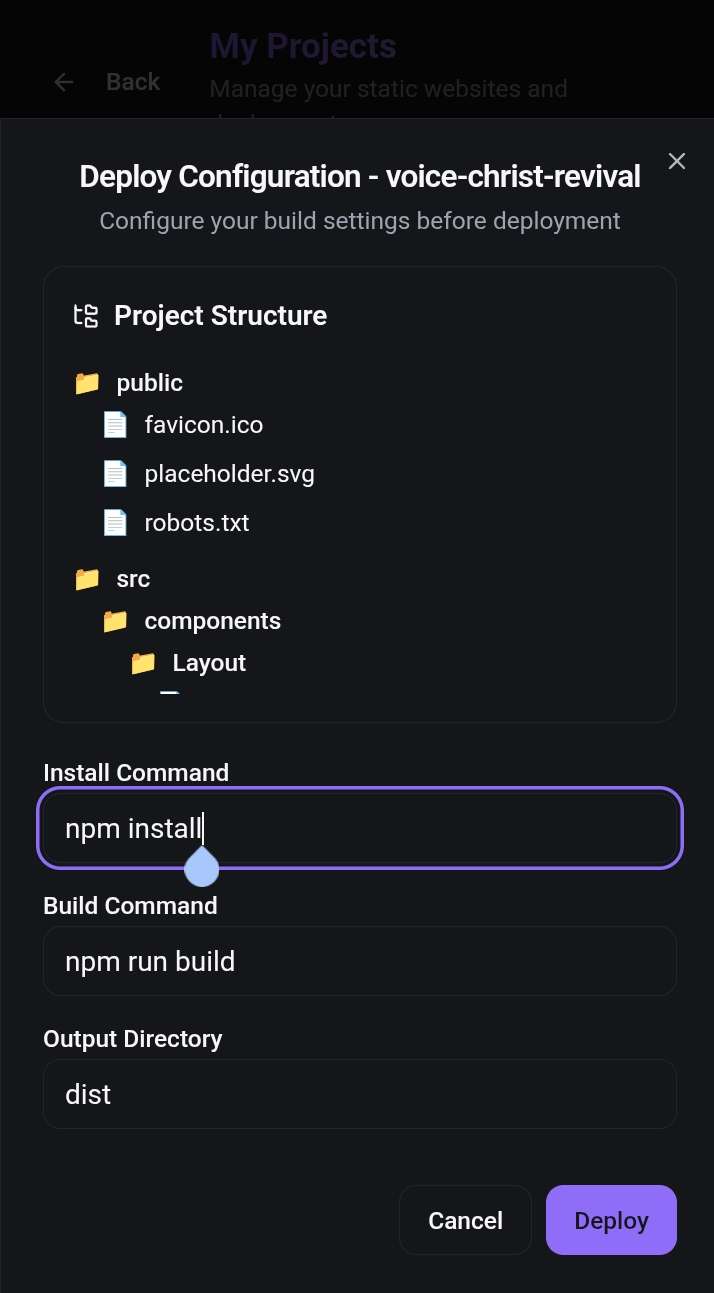The width and height of the screenshot is (714, 1293).
Task: Click the back arrow icon
Action: coord(64,82)
